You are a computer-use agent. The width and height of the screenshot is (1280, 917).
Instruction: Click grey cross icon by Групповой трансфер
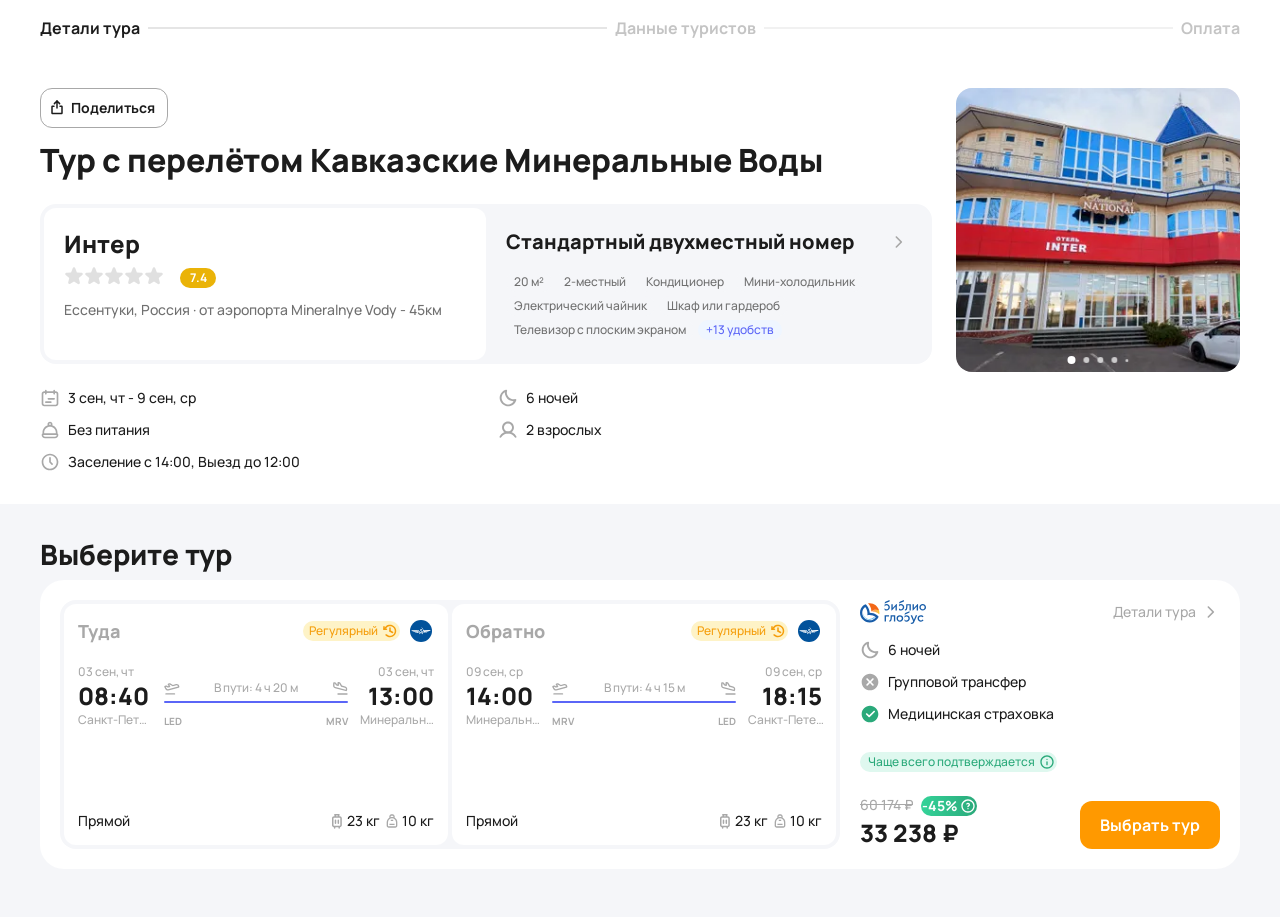pyautogui.click(x=870, y=682)
